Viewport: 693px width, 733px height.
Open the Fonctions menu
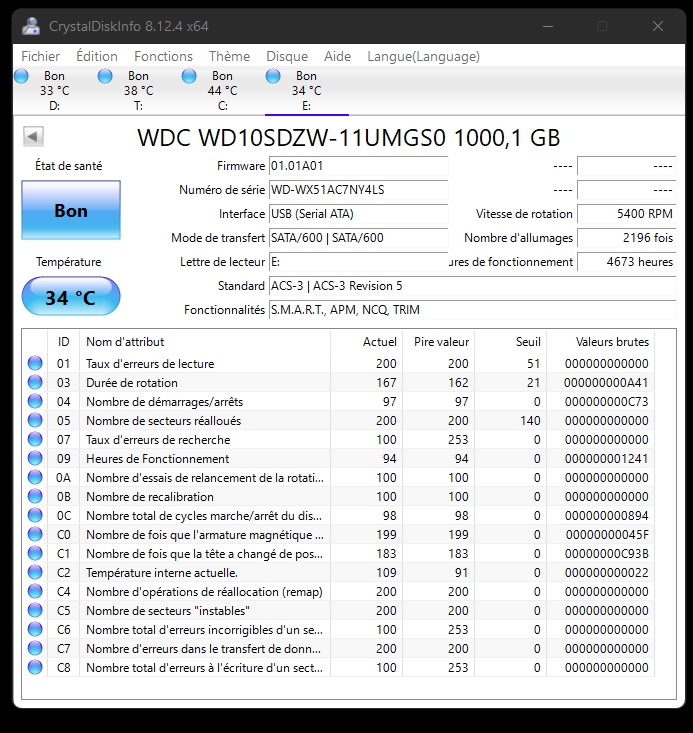163,57
